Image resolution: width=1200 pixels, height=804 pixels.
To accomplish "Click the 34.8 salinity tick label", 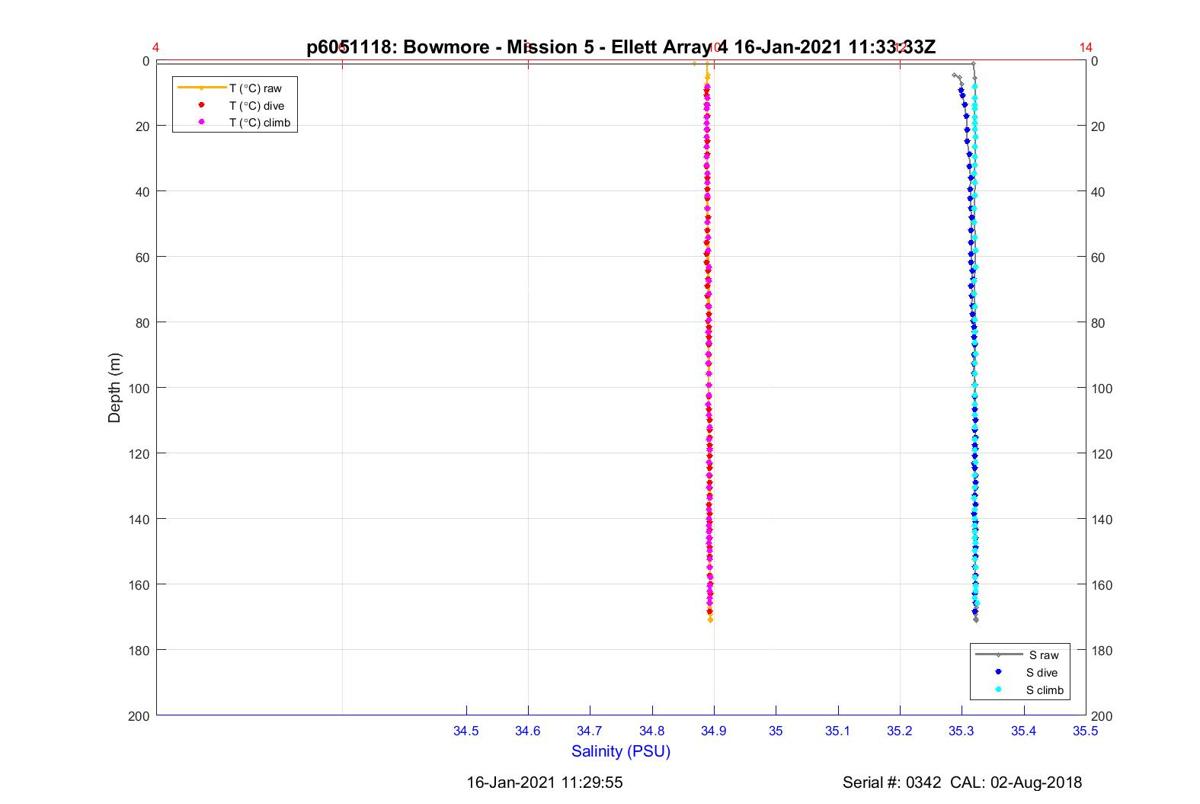I will tap(652, 732).
